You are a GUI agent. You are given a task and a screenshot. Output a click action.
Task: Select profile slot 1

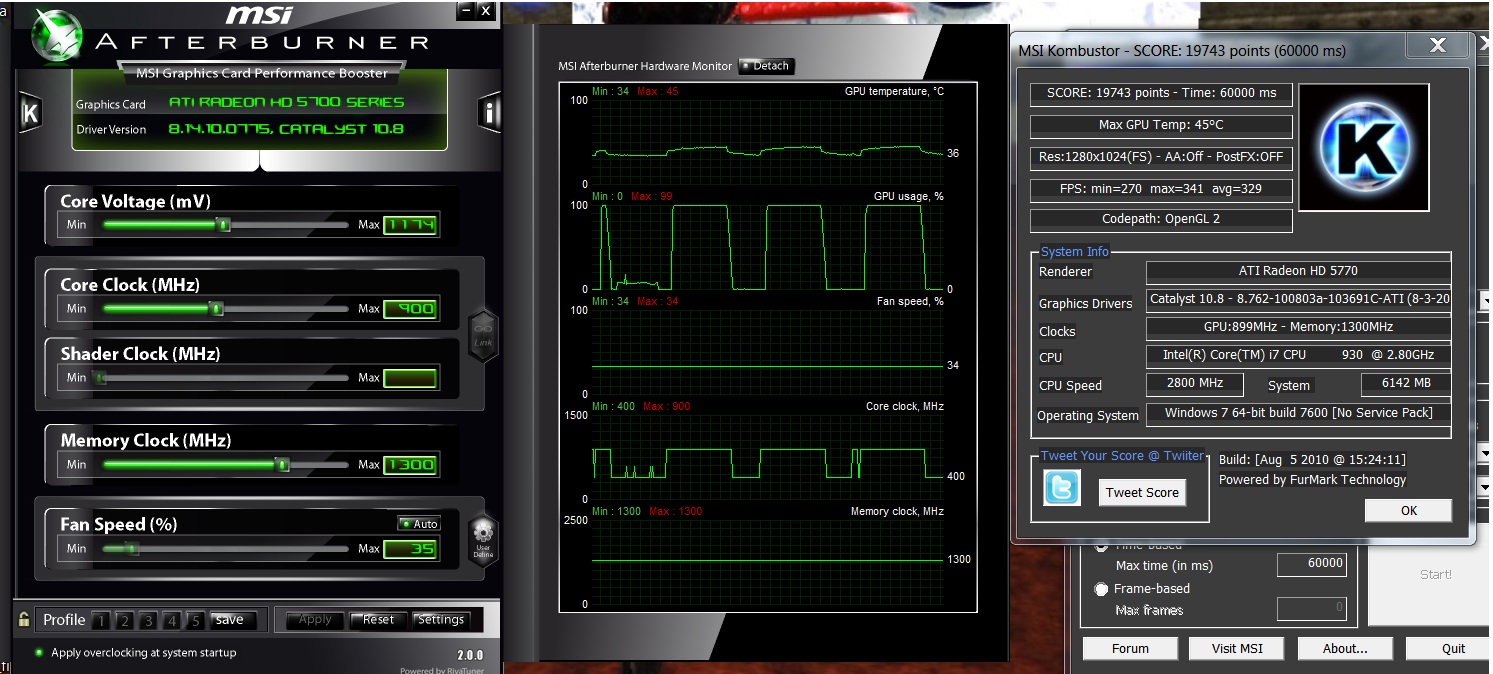(x=100, y=621)
